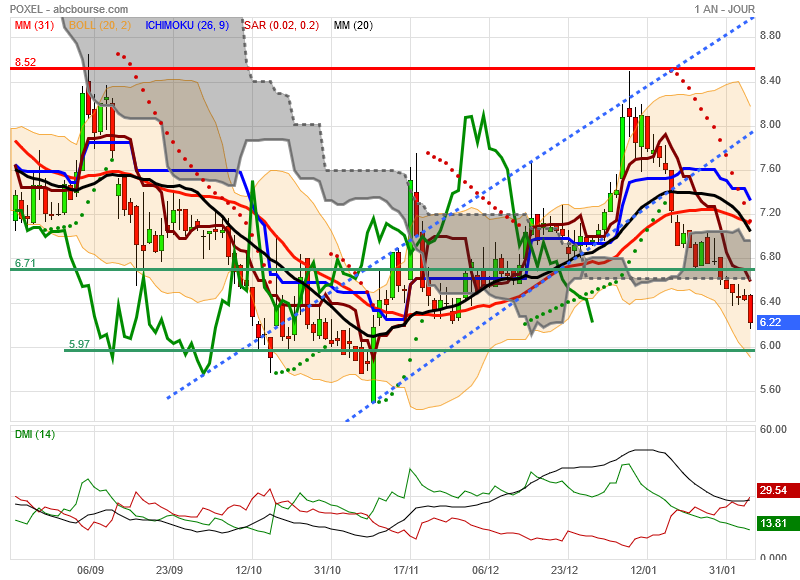800x580 pixels.
Task: Click the 8.40 price axis label
Action: (x=770, y=80)
